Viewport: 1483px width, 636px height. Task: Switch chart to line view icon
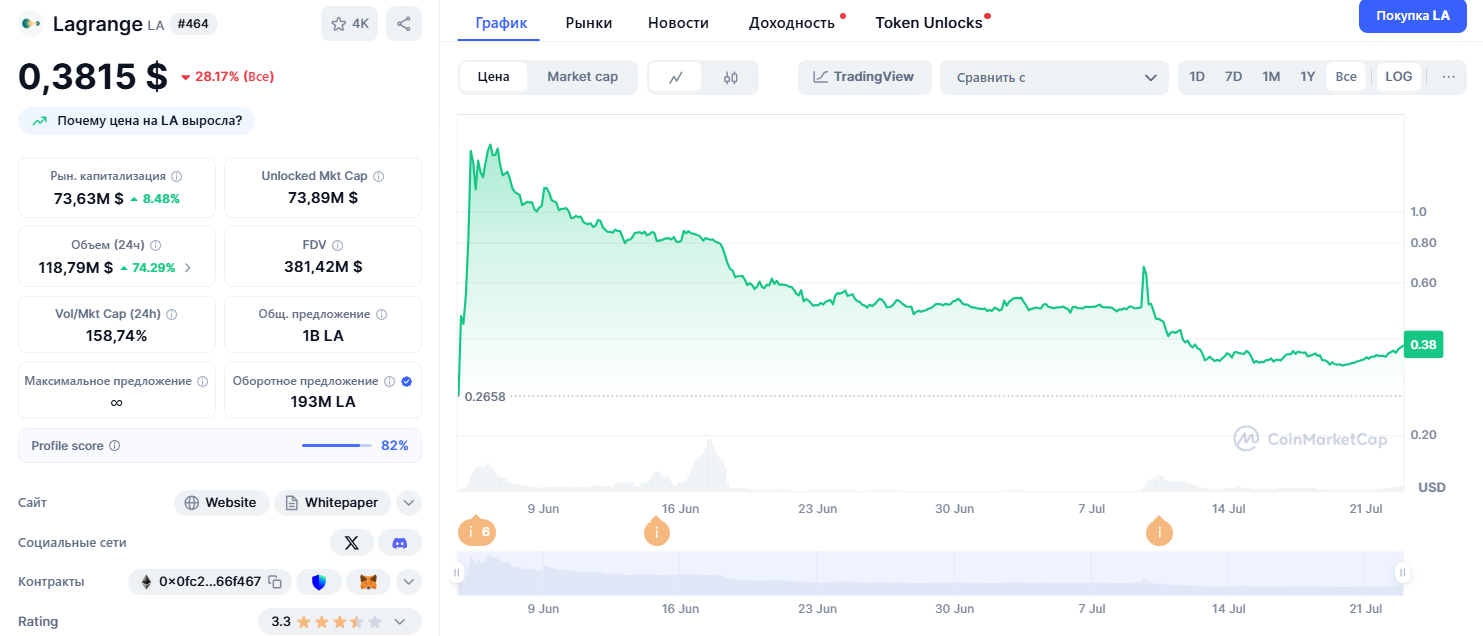pos(676,77)
